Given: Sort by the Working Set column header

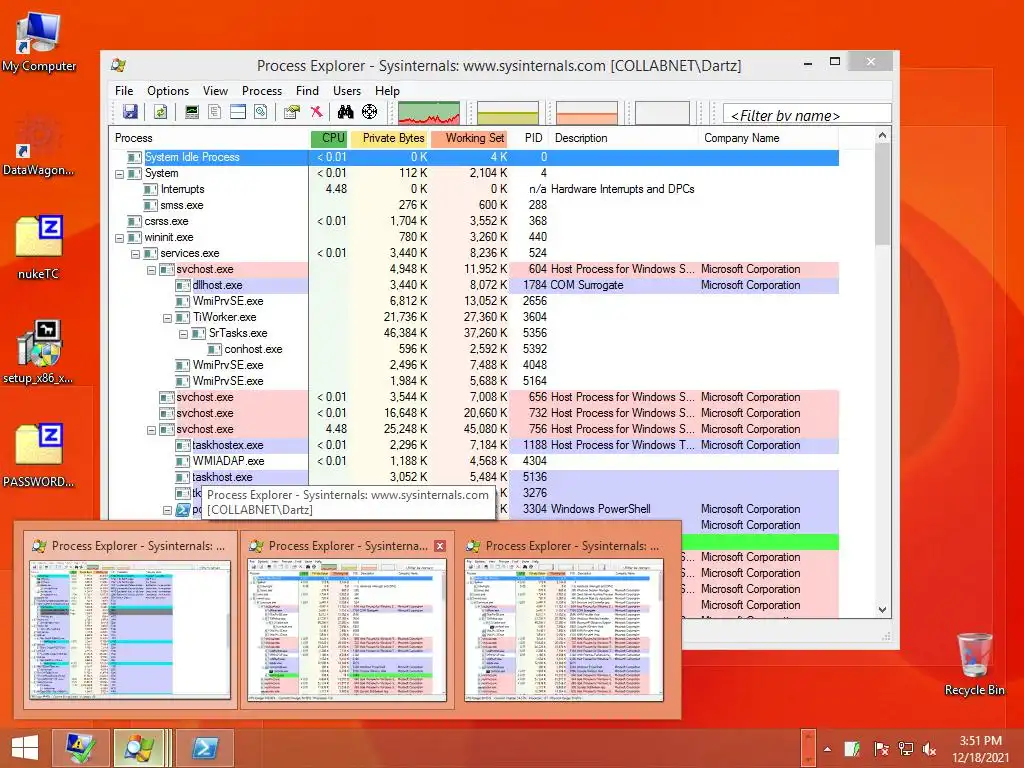Looking at the screenshot, I should [x=470, y=138].
